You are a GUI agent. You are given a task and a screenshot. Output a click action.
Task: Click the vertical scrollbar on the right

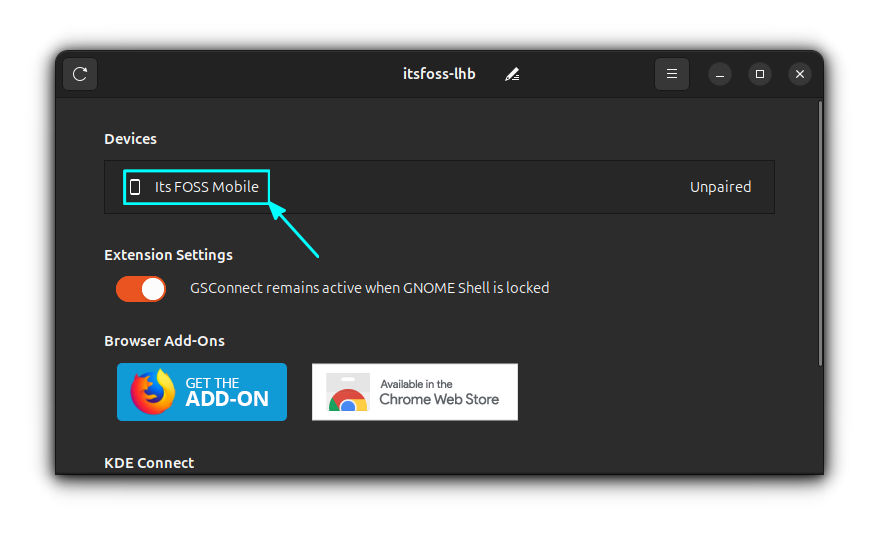click(x=820, y=232)
